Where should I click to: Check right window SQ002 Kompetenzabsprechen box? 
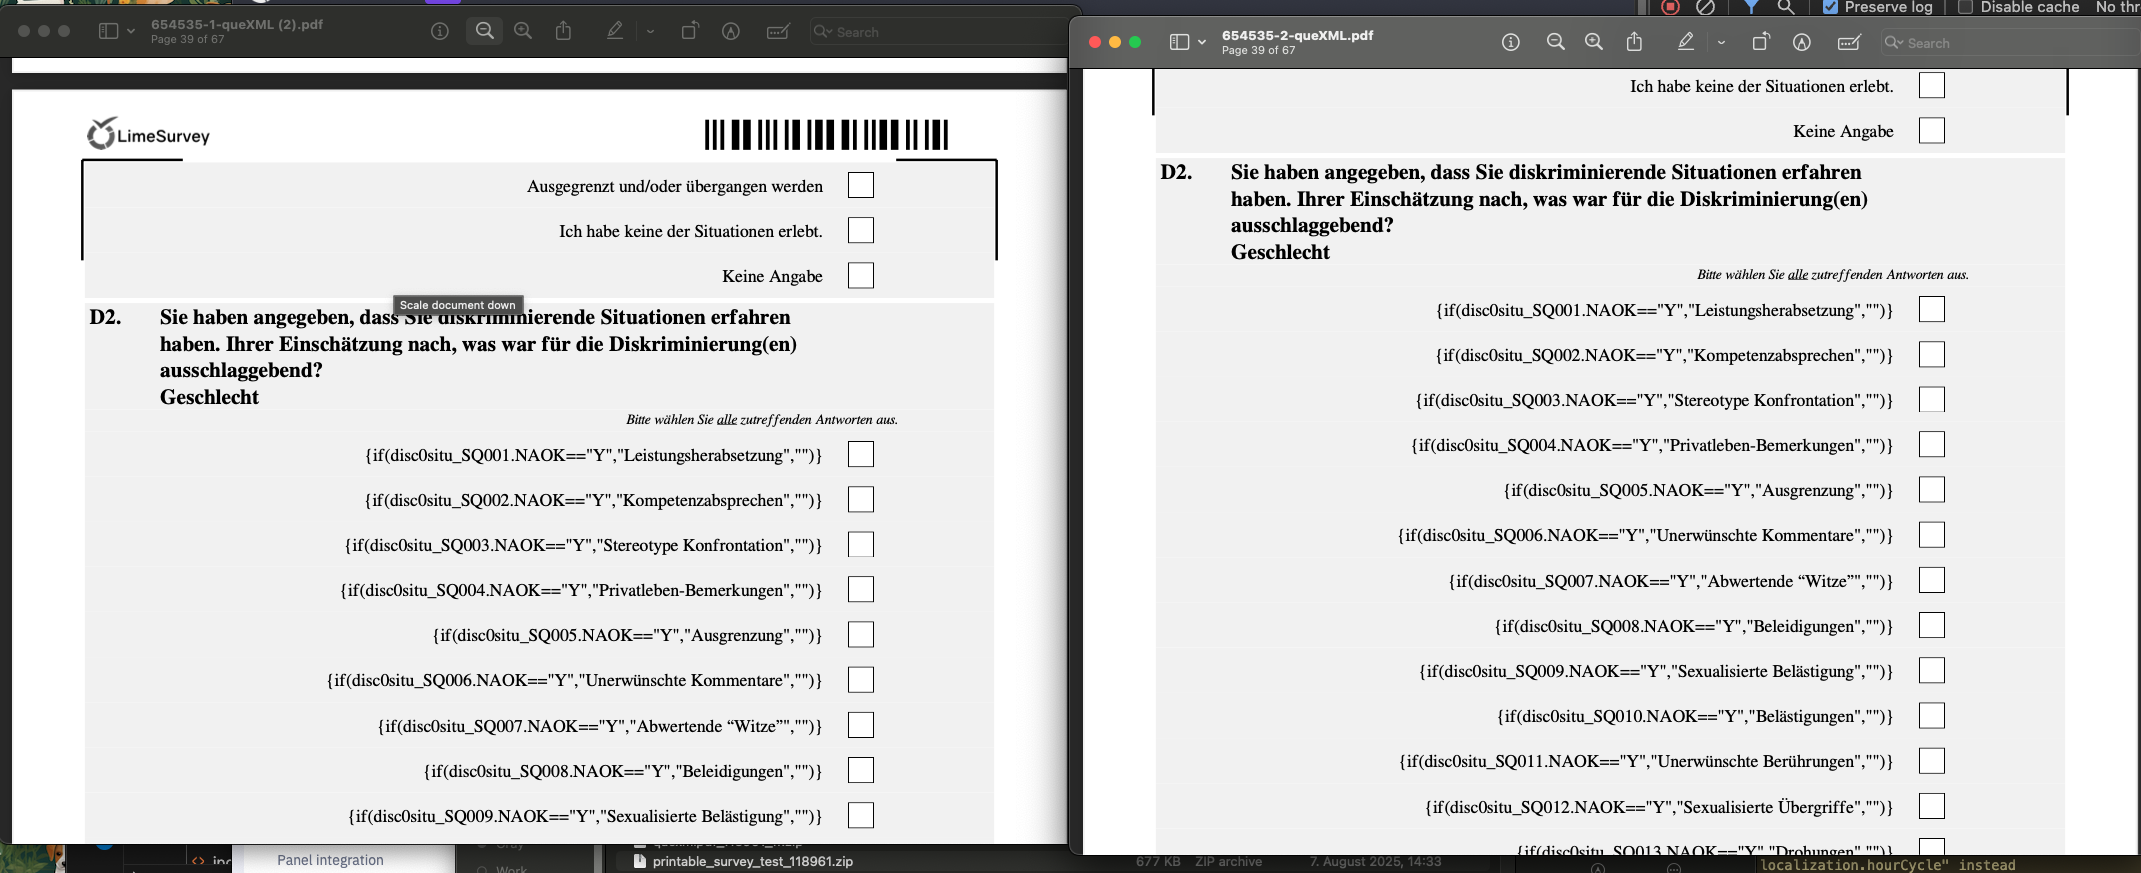tap(1932, 354)
